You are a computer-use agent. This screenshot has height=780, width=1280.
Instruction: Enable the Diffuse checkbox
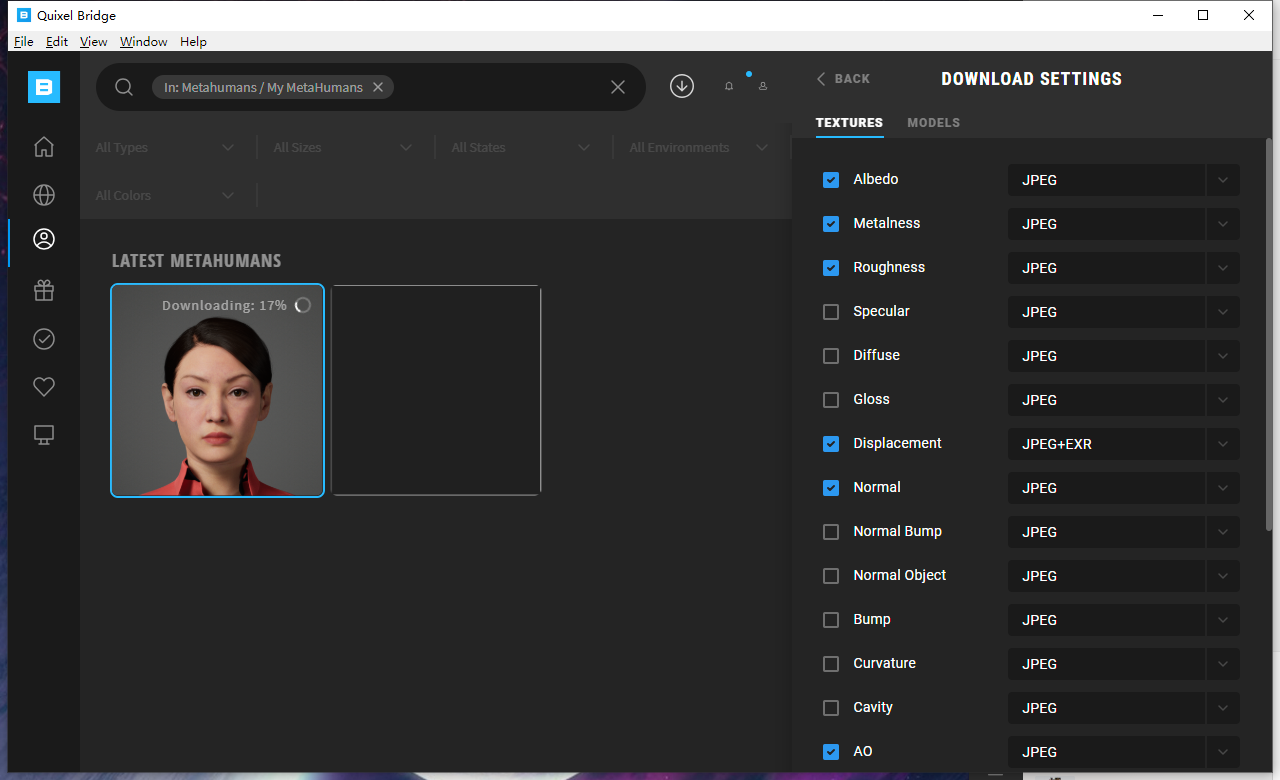point(831,356)
